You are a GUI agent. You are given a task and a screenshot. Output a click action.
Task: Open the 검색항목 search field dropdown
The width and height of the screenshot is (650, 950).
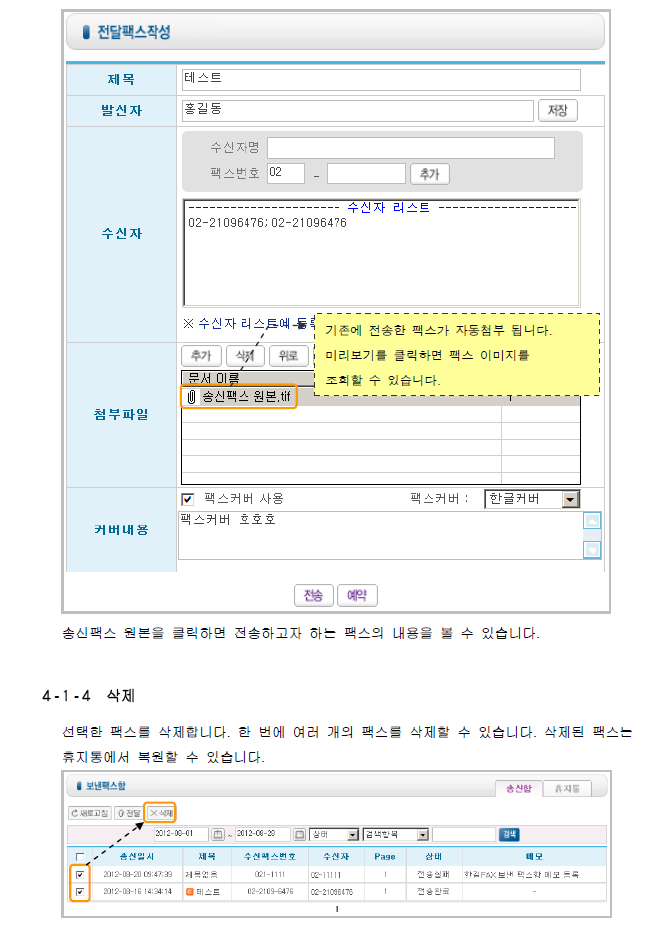423,834
